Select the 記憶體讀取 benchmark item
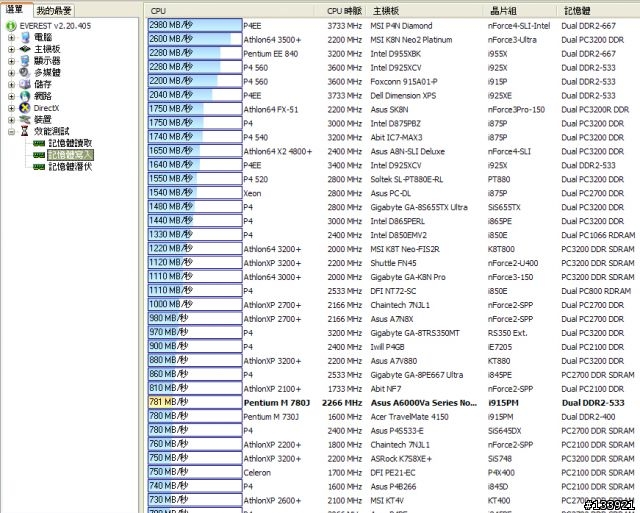 click(71, 143)
